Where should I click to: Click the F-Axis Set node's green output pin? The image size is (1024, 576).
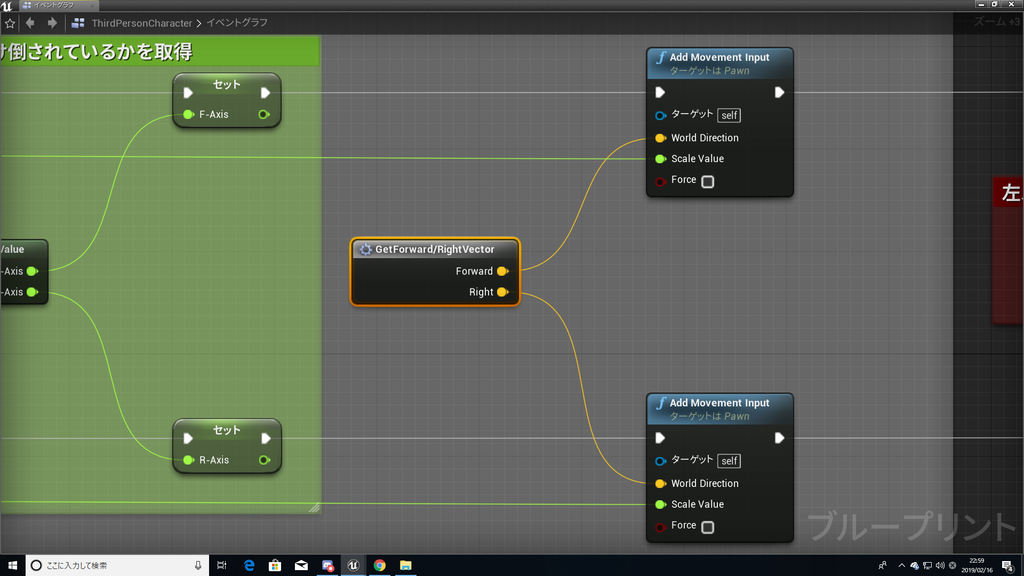[264, 114]
